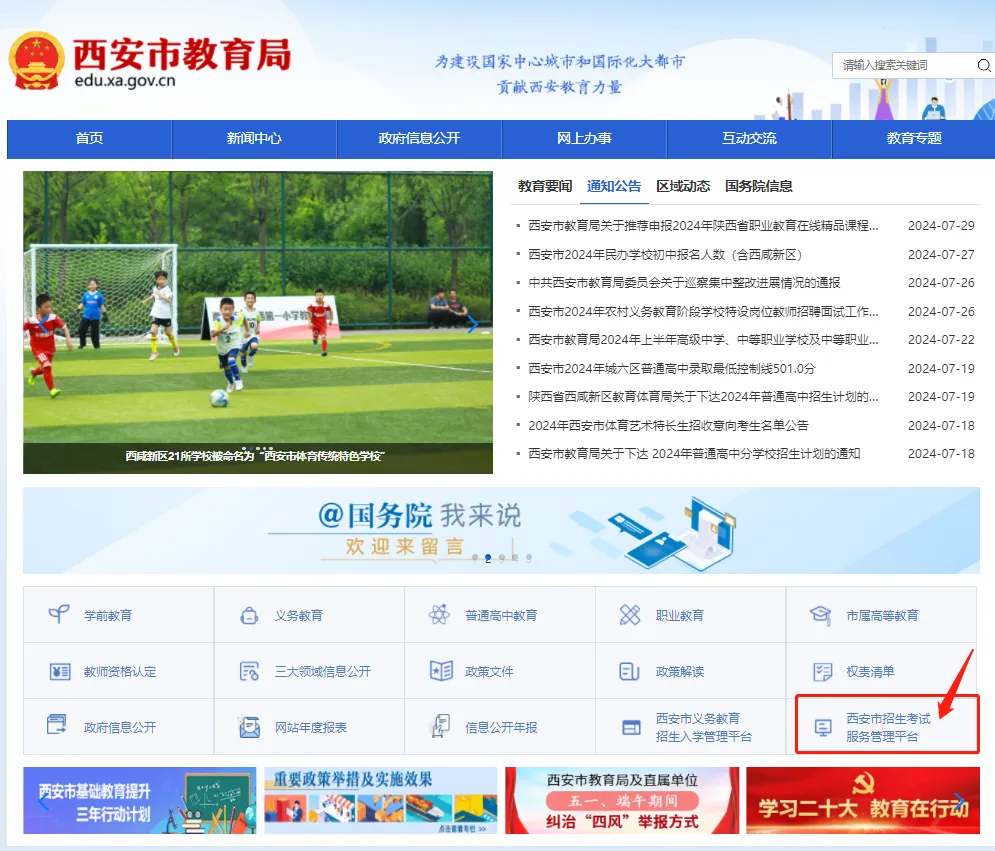Open 教育专题 navigation menu
The height and width of the screenshot is (851, 995).
914,138
